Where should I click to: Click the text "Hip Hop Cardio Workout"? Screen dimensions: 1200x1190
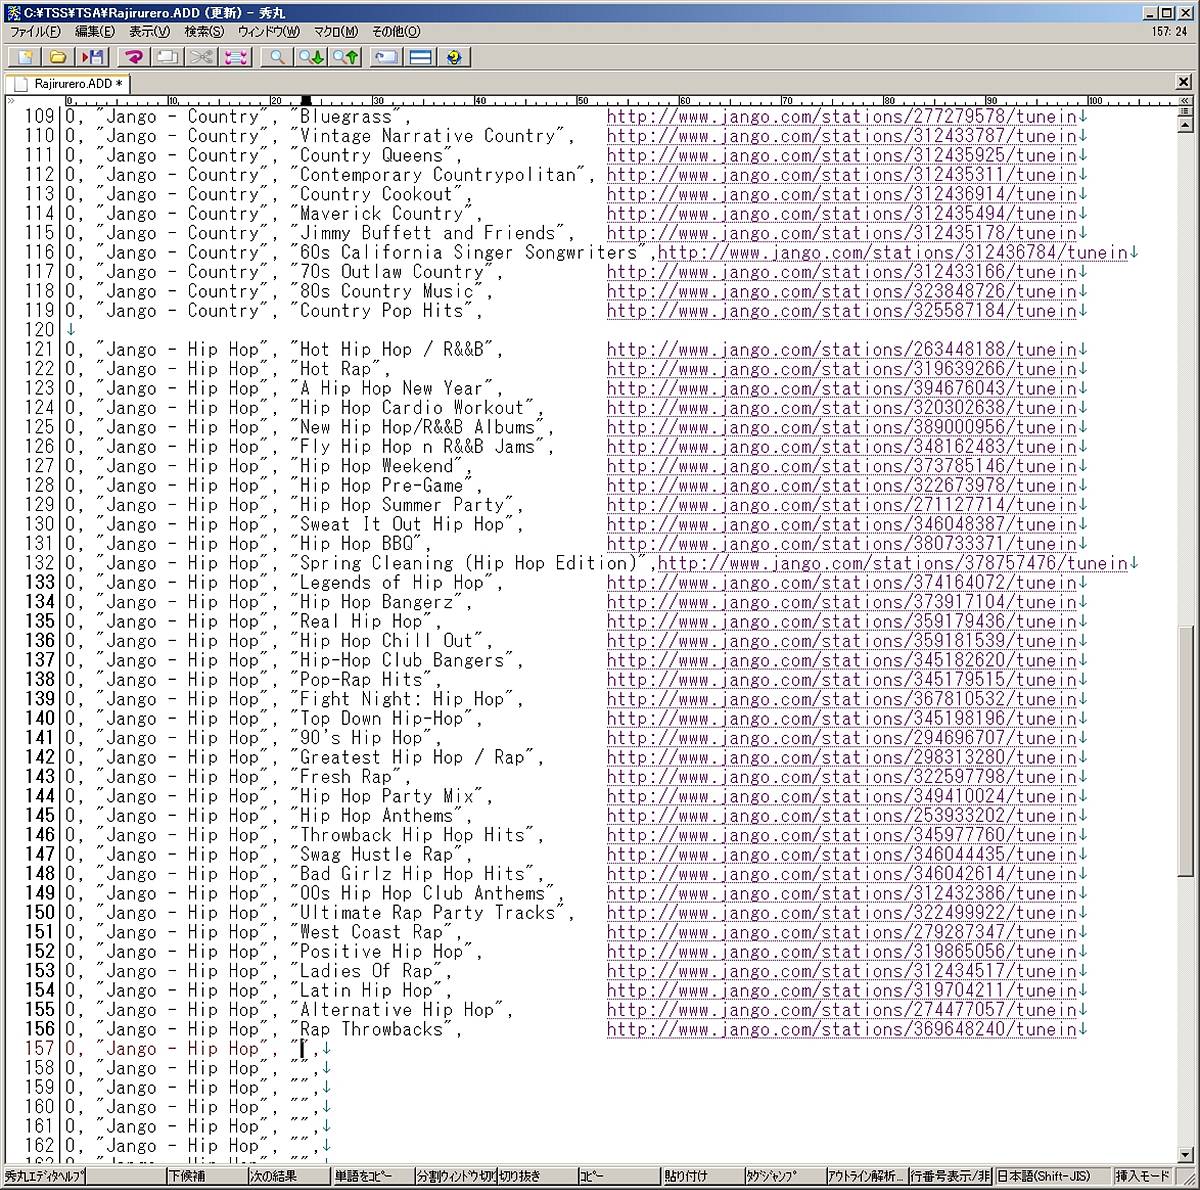pyautogui.click(x=412, y=408)
